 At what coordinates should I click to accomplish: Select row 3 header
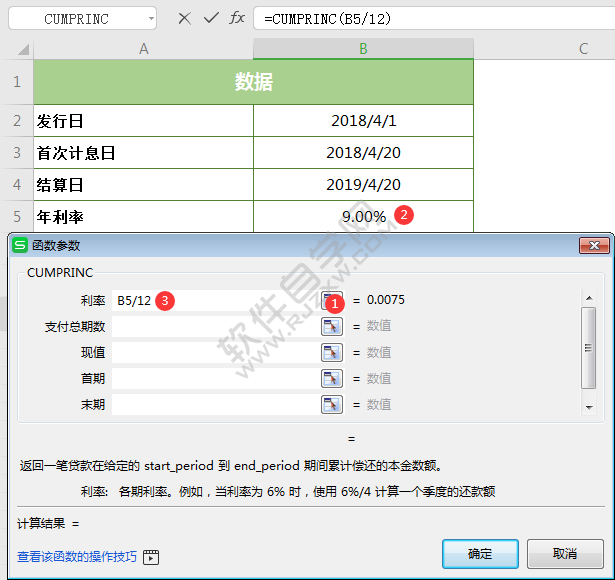(17, 154)
